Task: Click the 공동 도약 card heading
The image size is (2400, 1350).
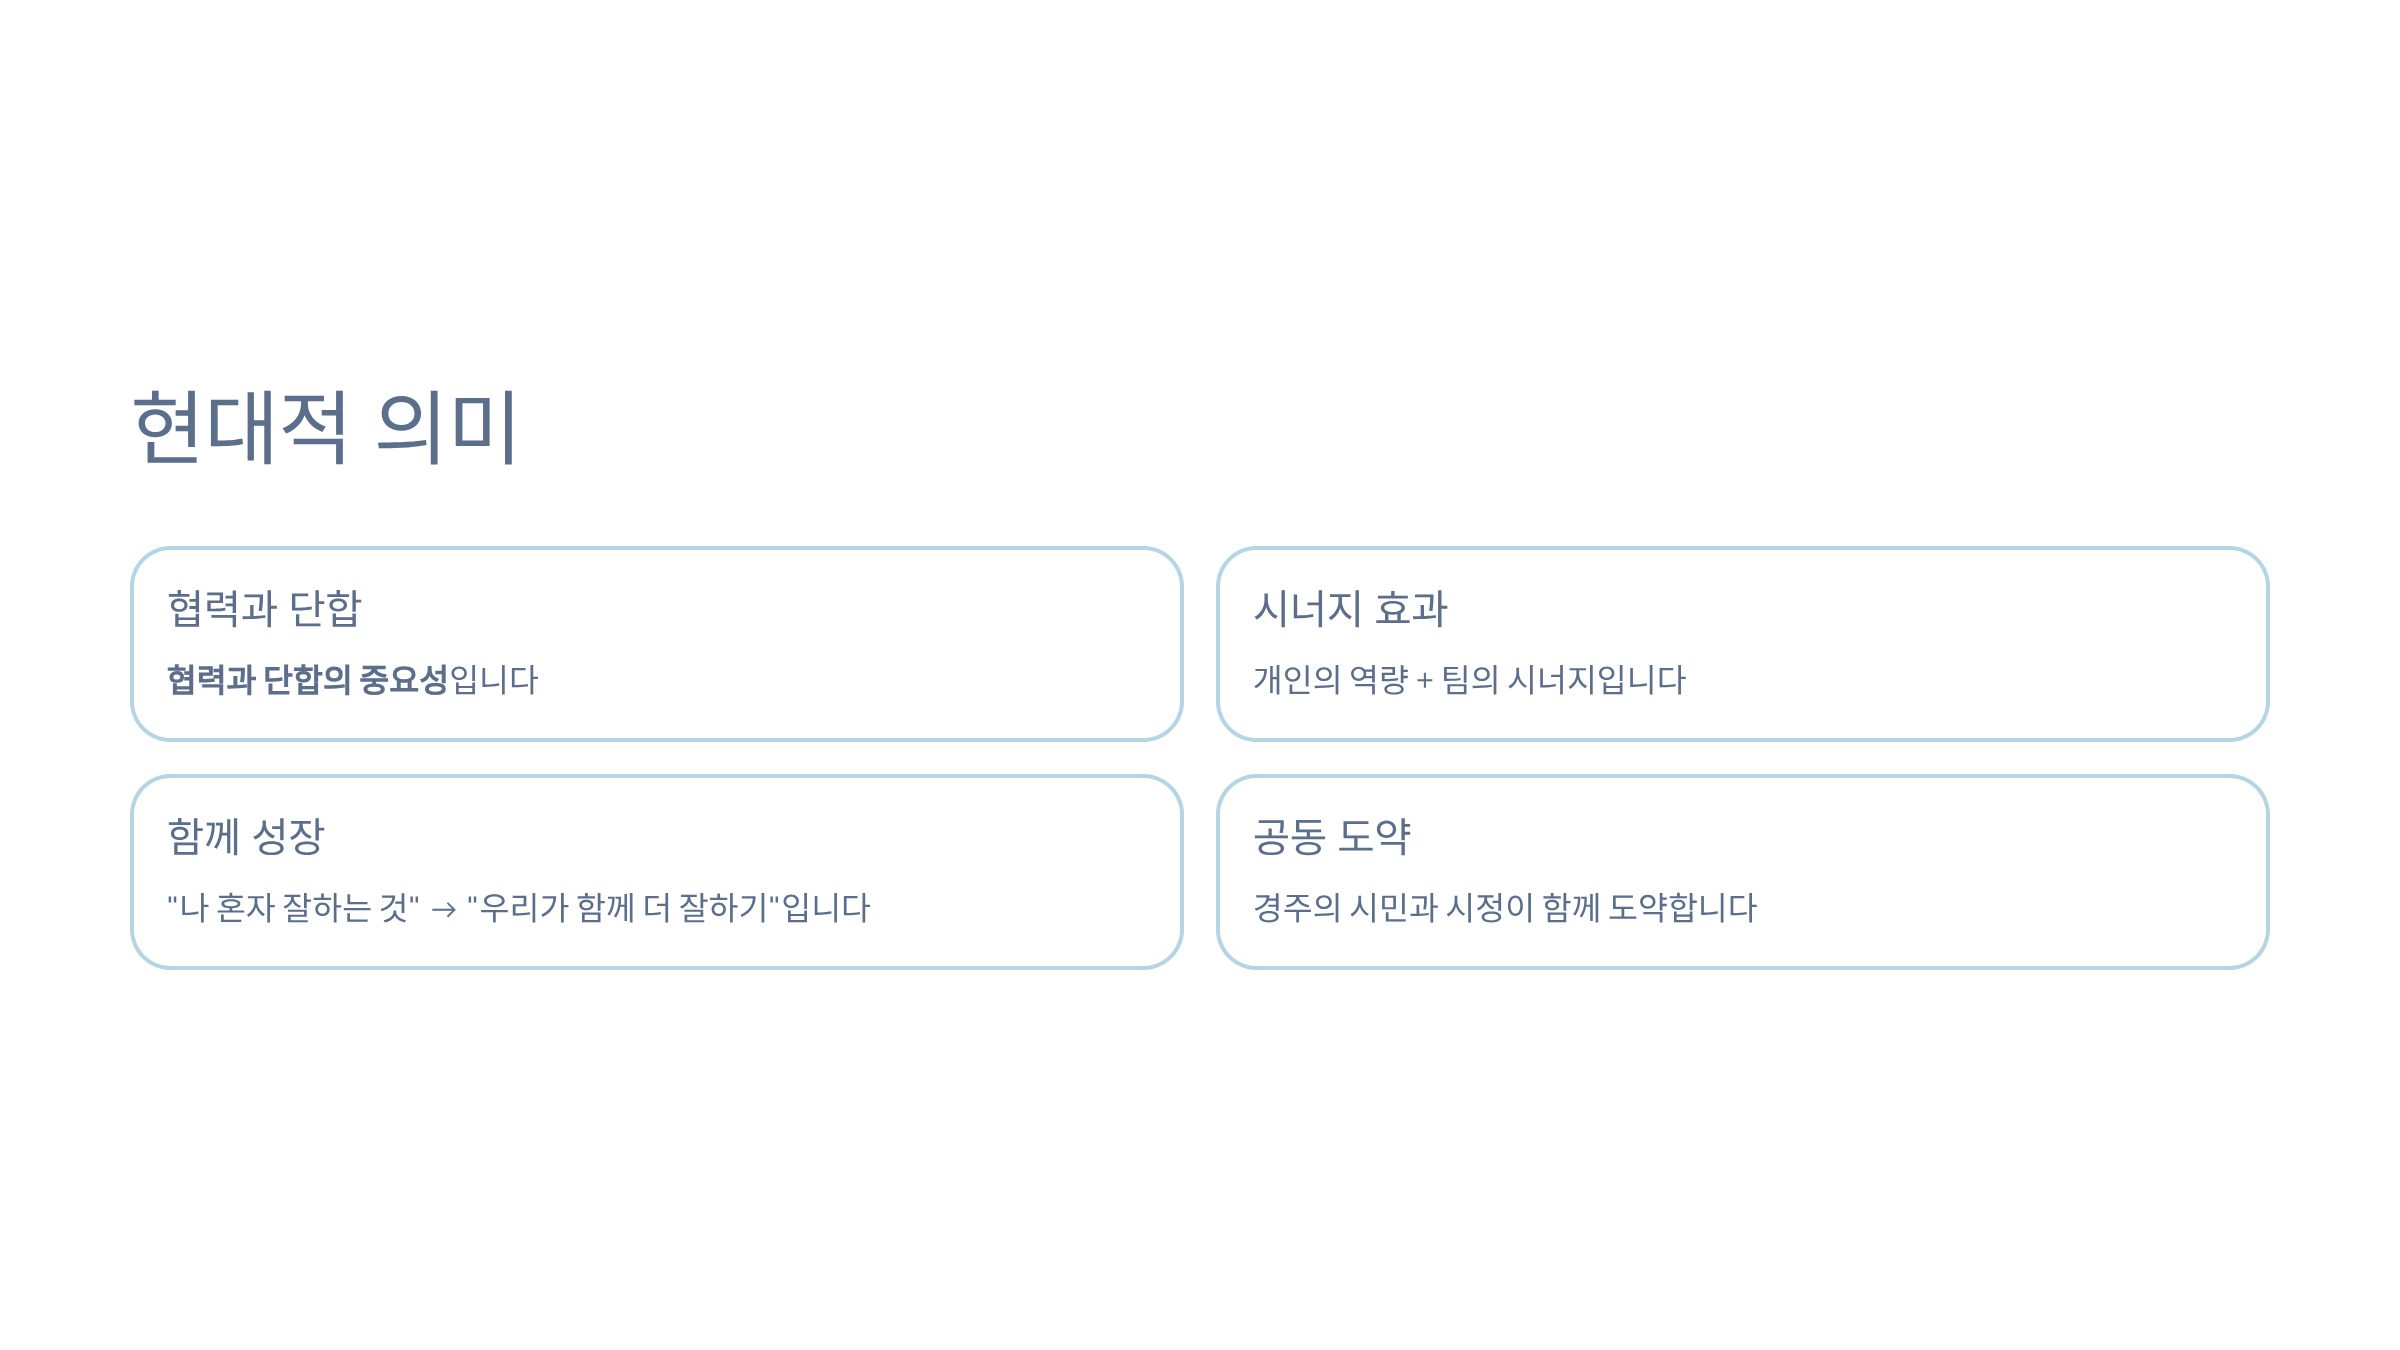Action: (x=1331, y=836)
